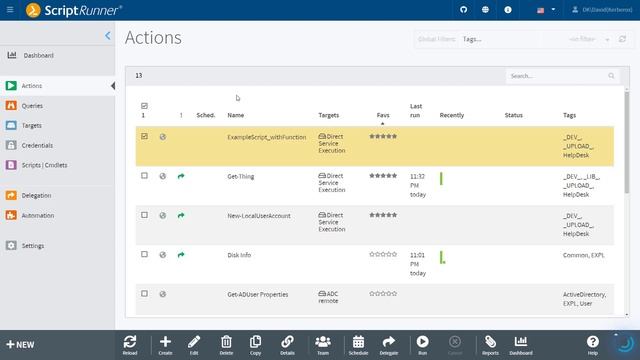640x360 pixels.
Task: Set Disk Info favorite stars rating
Action: [x=383, y=254]
